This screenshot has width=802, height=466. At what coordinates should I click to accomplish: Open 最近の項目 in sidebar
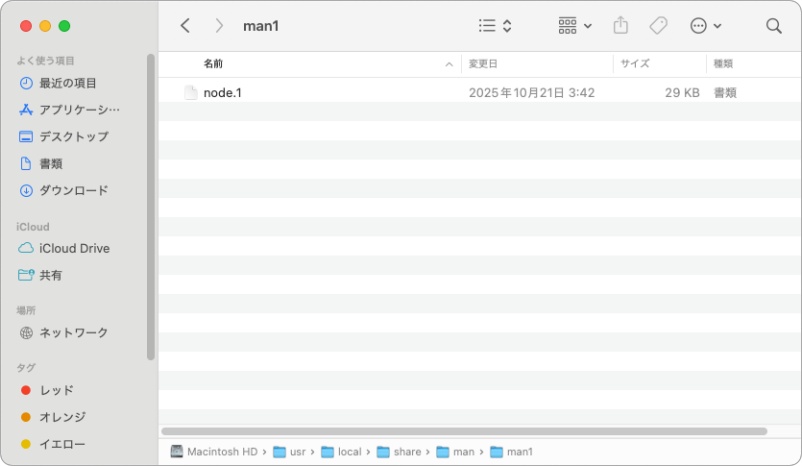68,83
